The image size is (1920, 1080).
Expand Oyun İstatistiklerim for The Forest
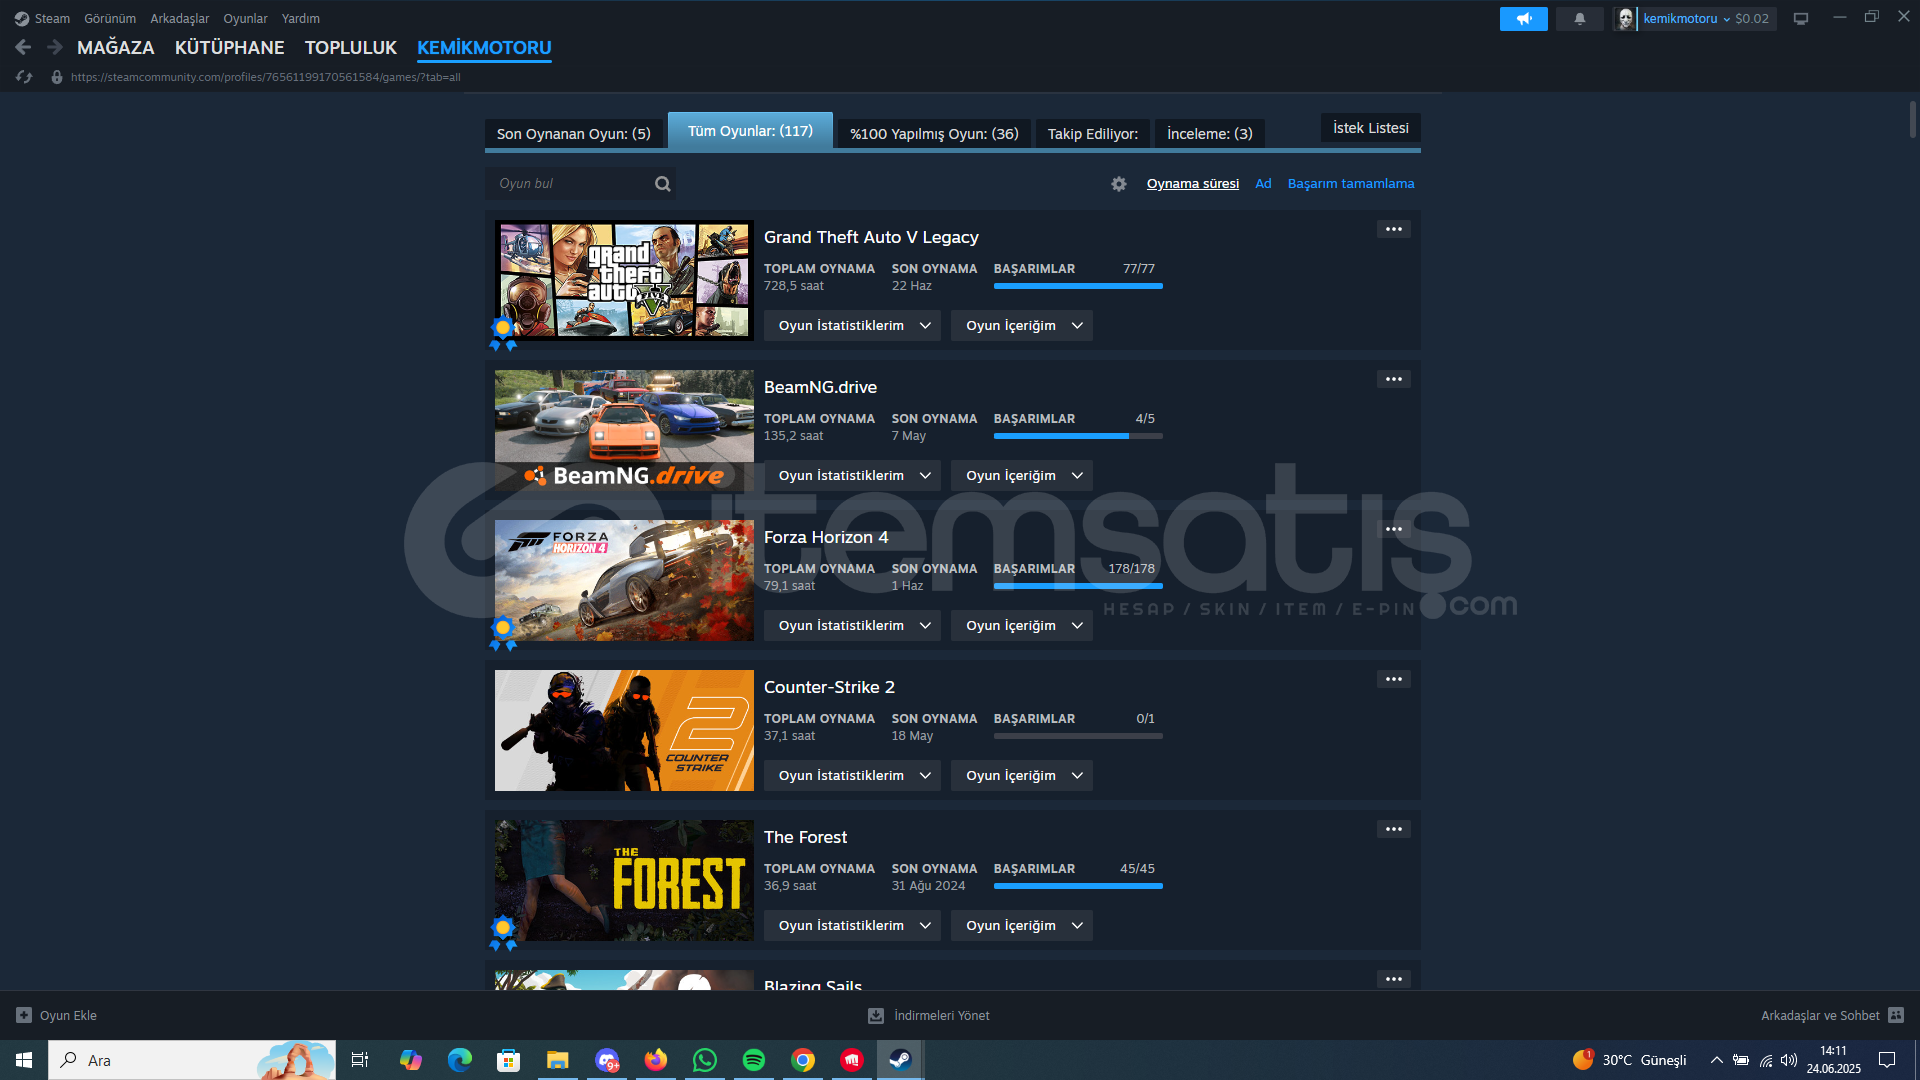click(852, 926)
